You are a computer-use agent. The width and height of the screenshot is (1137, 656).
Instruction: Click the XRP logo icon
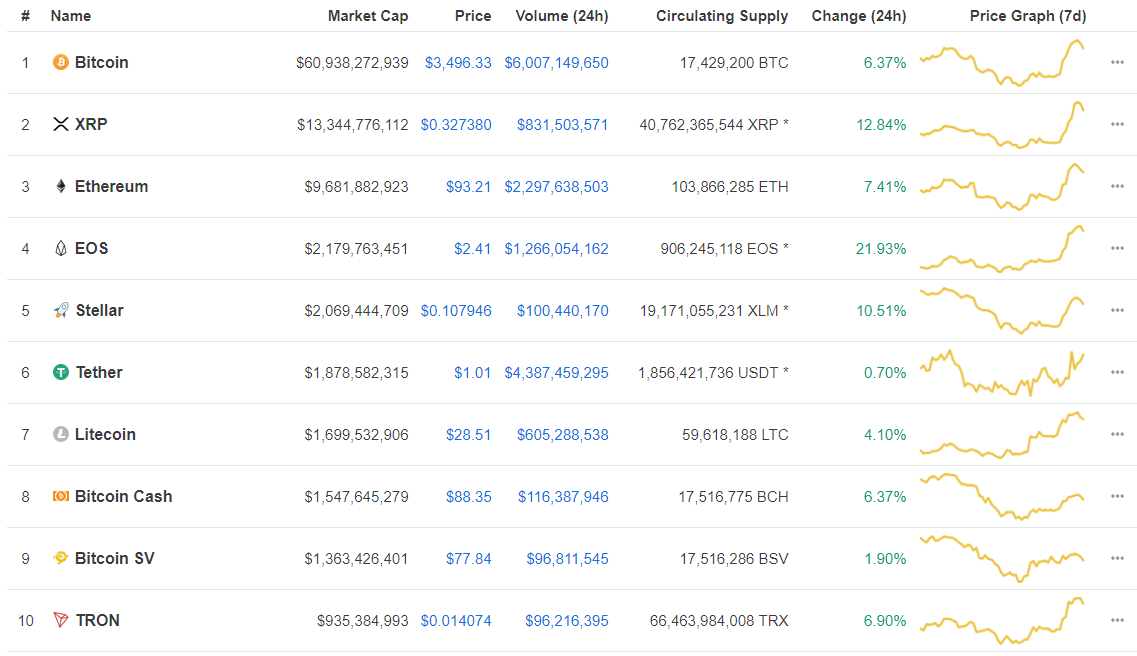pyautogui.click(x=61, y=124)
